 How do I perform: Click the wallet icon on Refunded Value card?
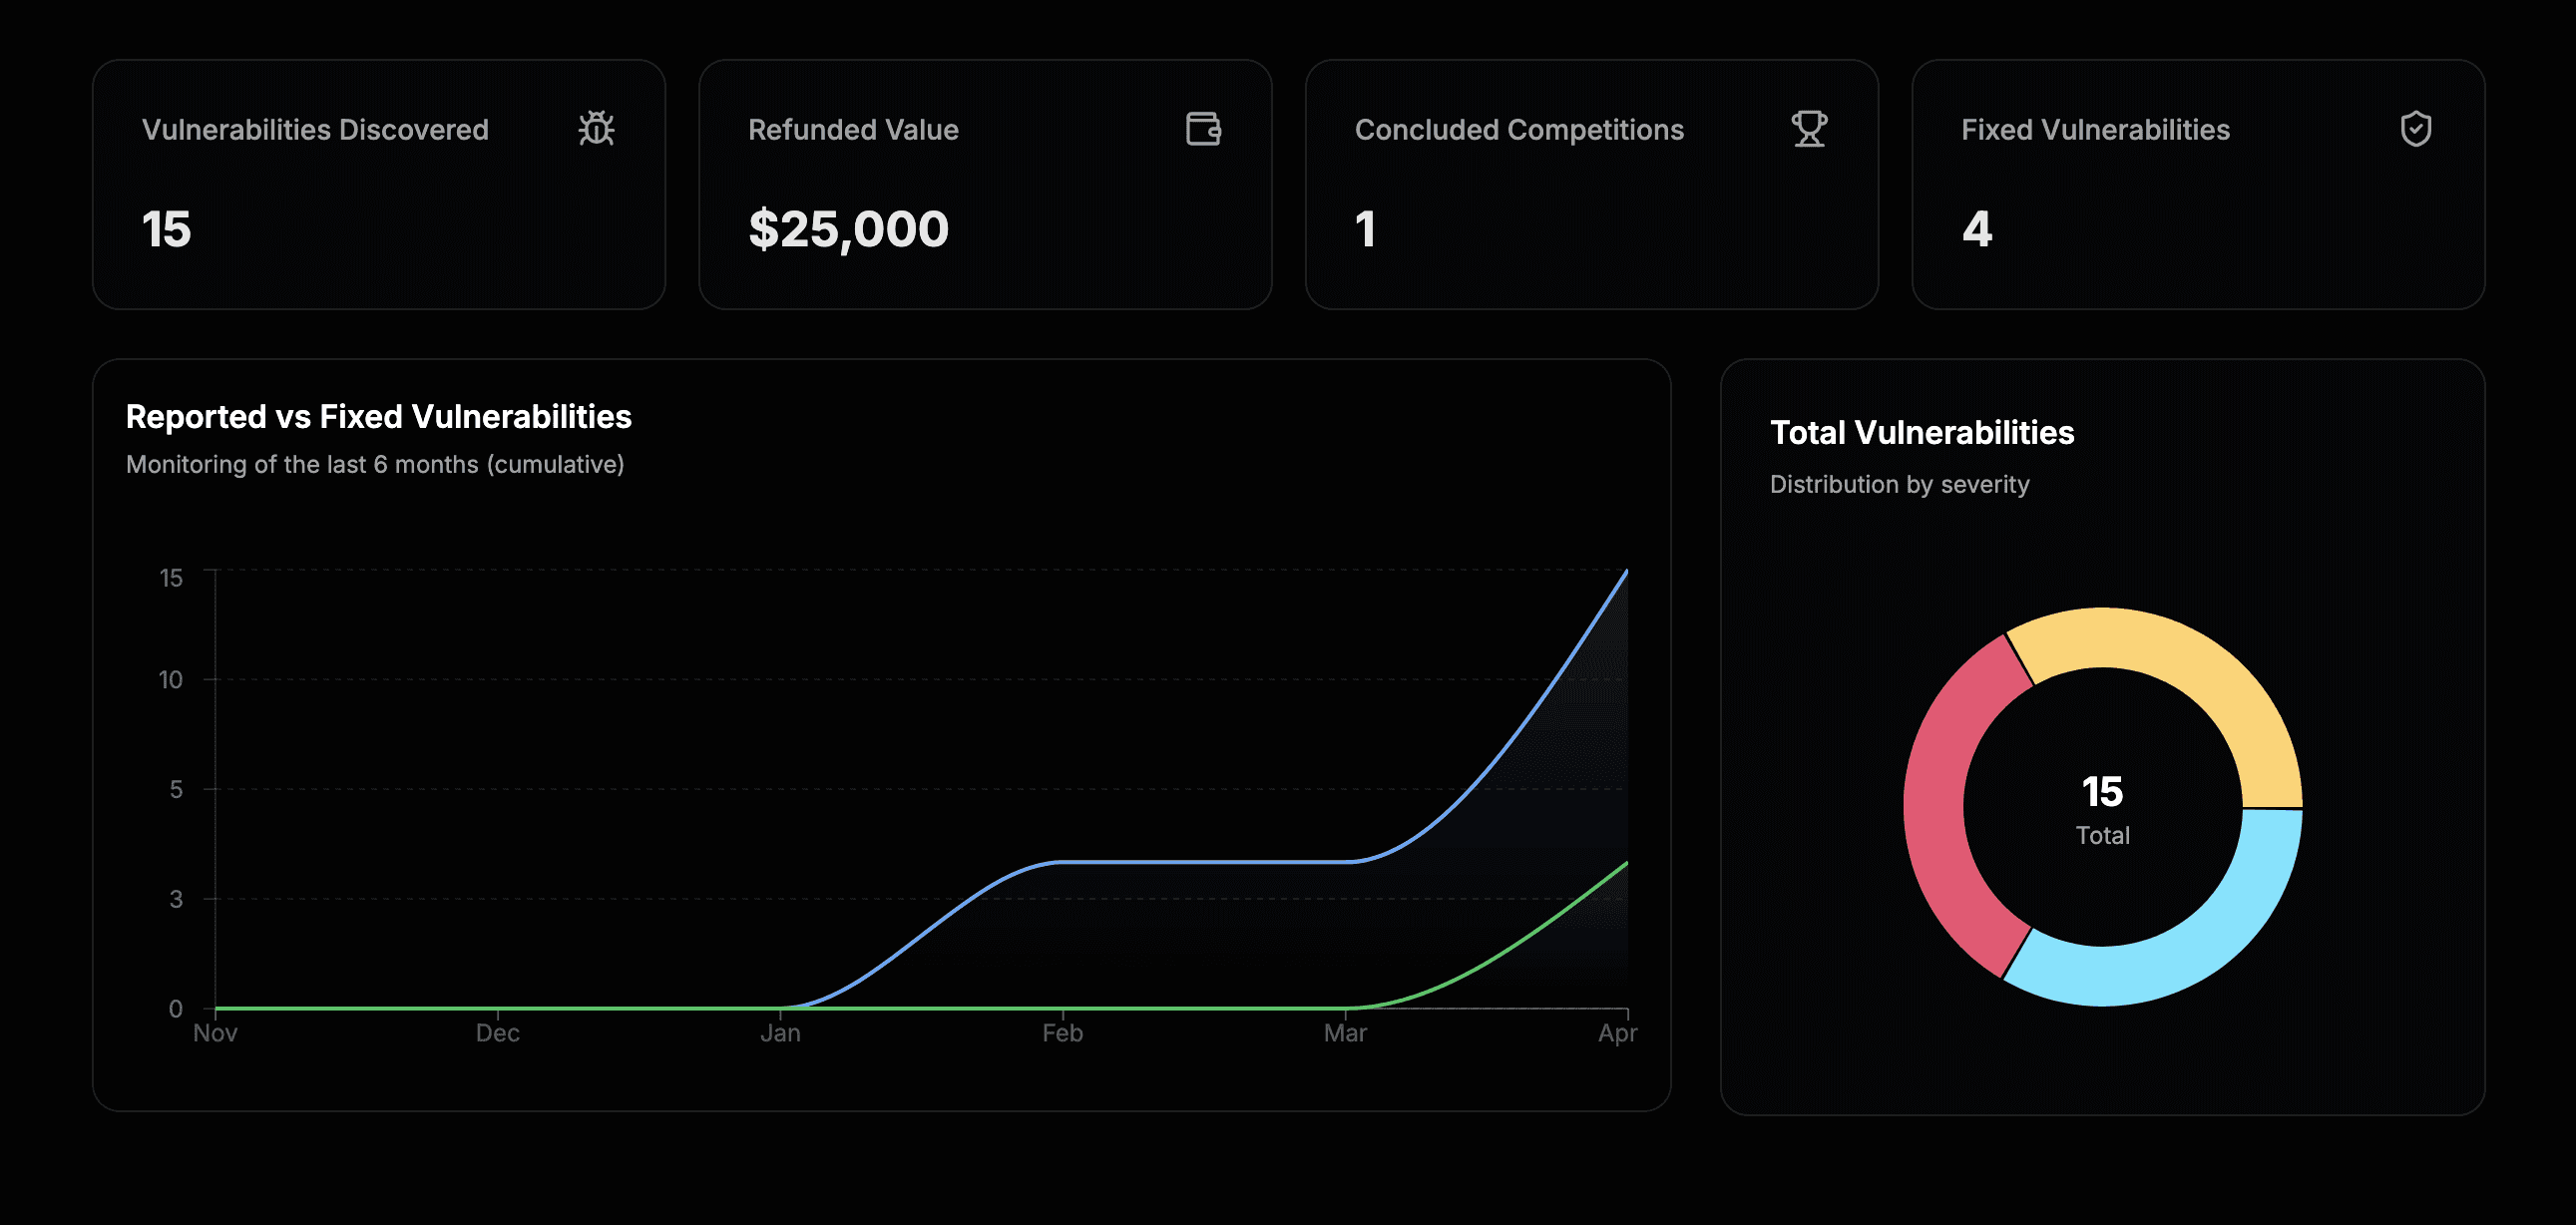(1203, 129)
